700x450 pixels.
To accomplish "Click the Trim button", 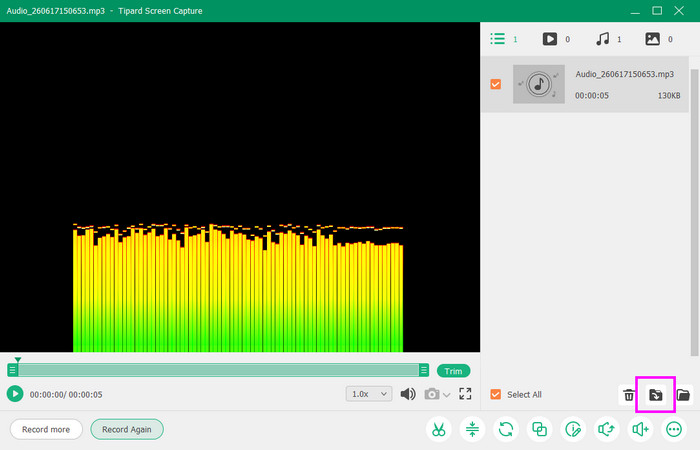I will coord(453,371).
